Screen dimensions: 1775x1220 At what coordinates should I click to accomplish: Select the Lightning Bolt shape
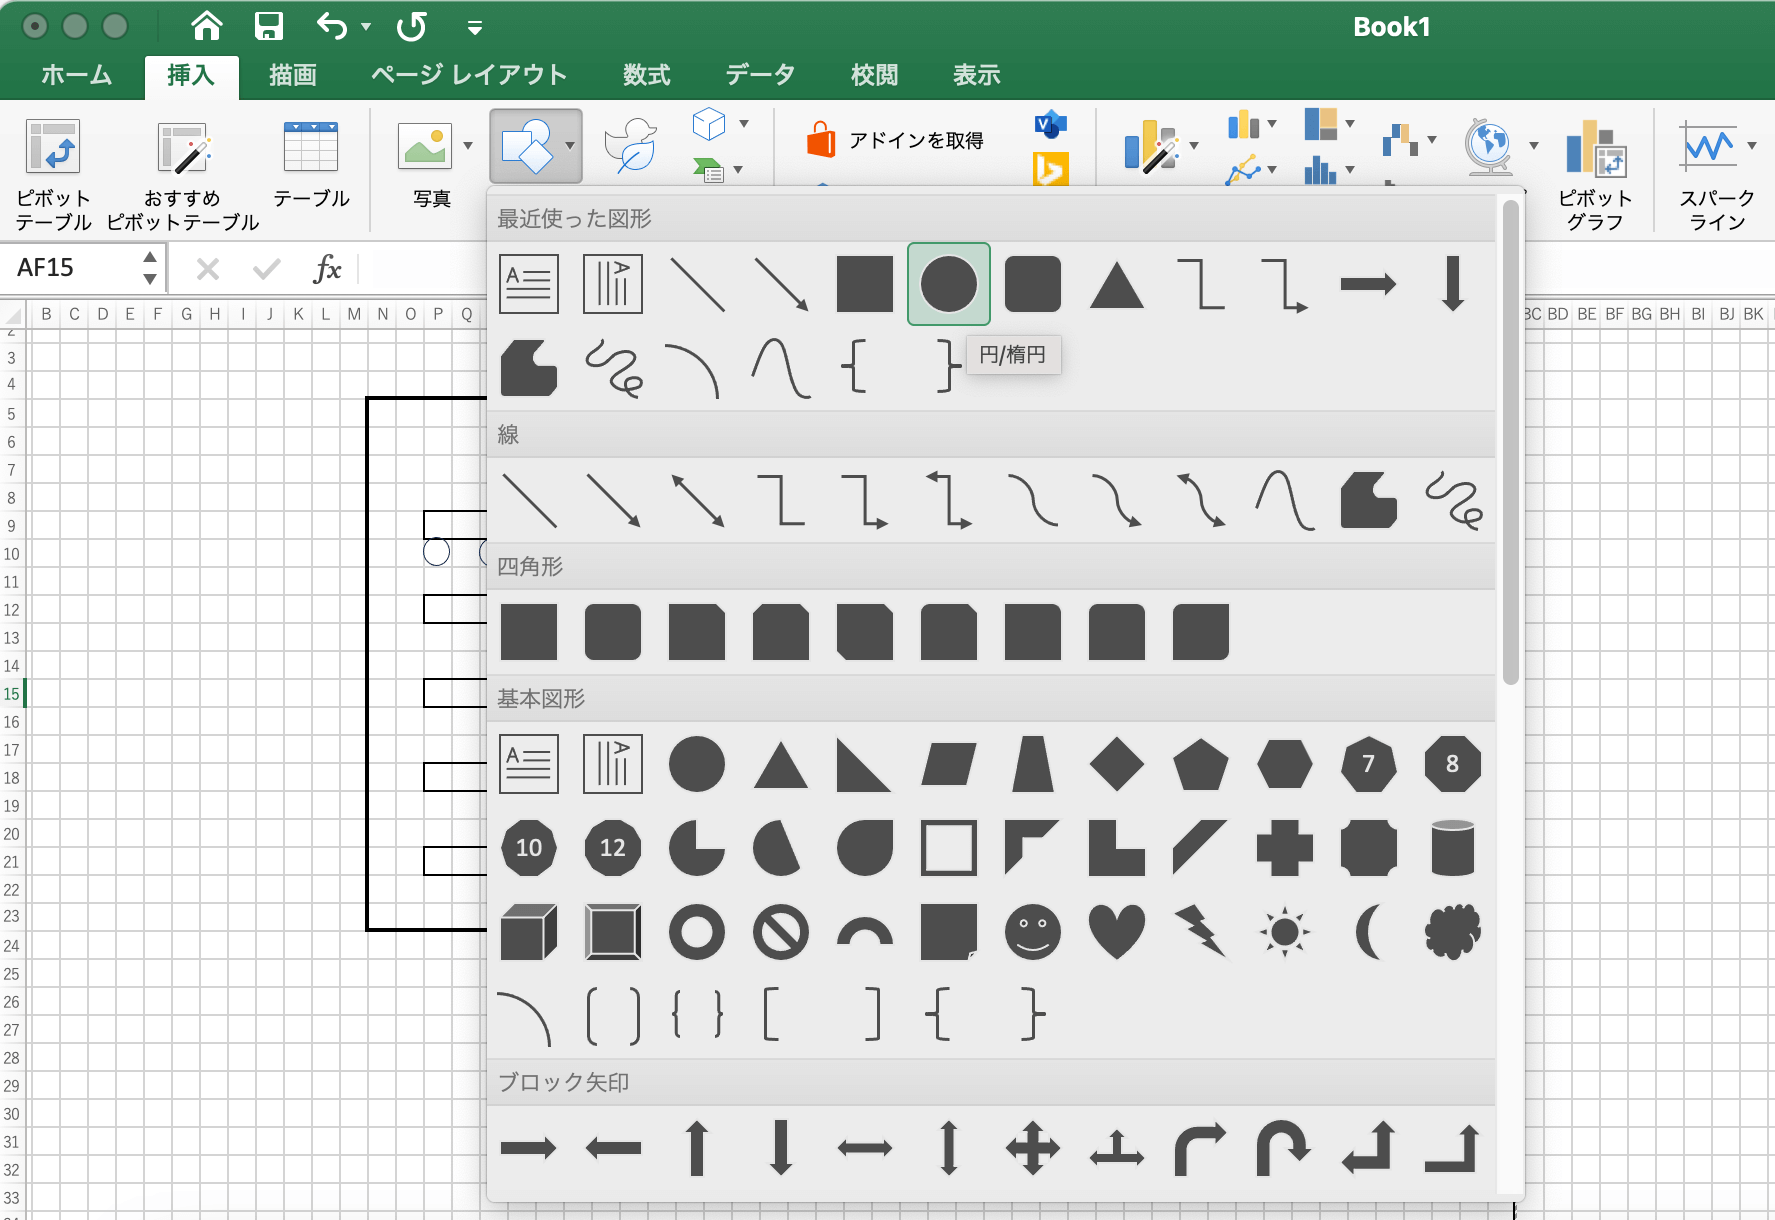[1200, 932]
